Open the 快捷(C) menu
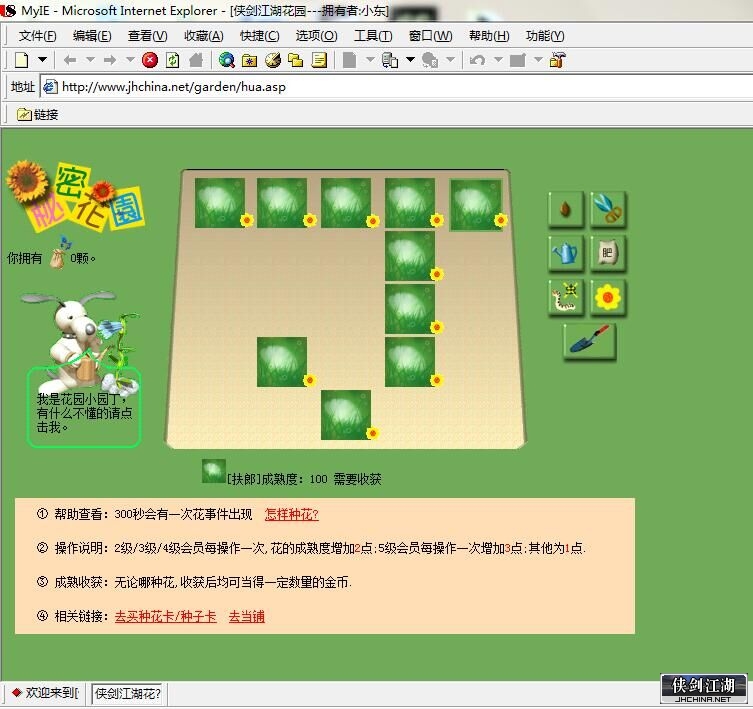This screenshot has width=753, height=709. [x=259, y=36]
